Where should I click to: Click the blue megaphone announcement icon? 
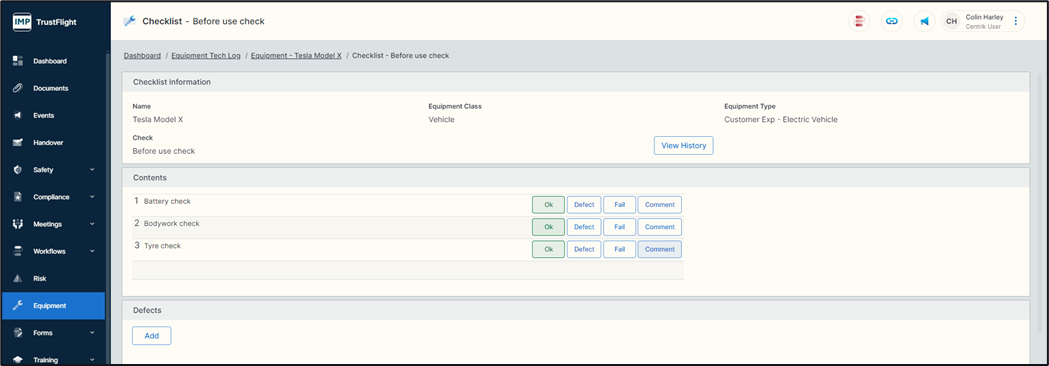click(x=925, y=21)
